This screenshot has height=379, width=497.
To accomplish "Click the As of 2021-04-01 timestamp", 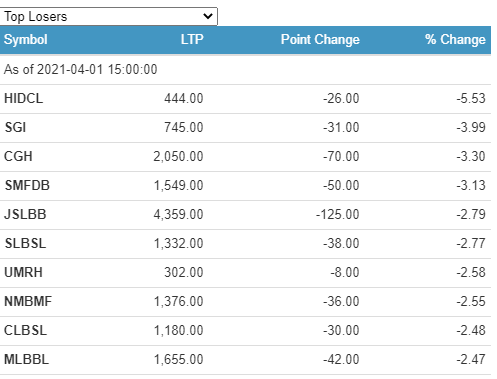I will (80, 70).
